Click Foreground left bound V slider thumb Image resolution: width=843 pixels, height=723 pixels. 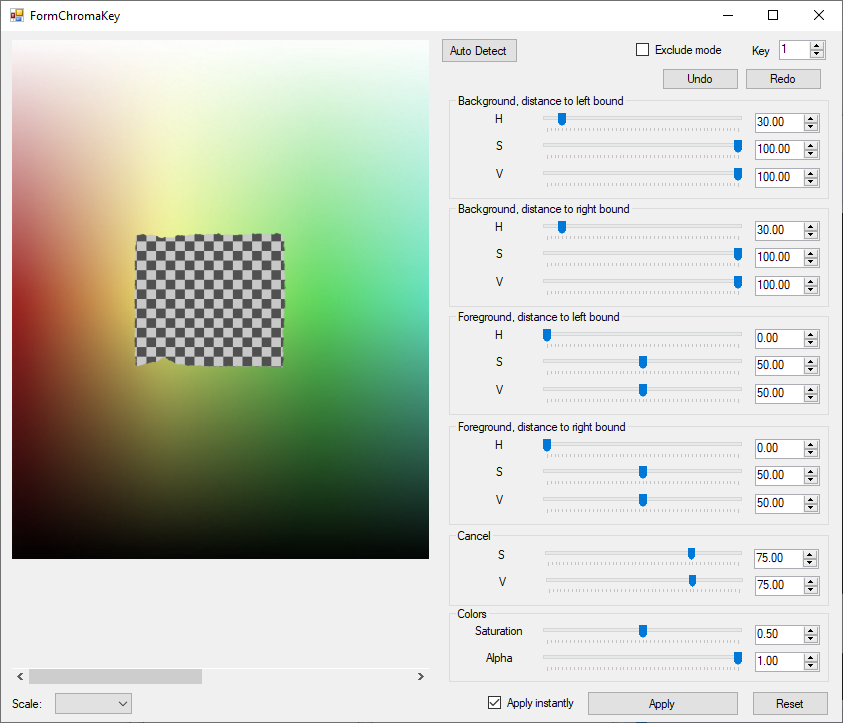pyautogui.click(x=643, y=390)
